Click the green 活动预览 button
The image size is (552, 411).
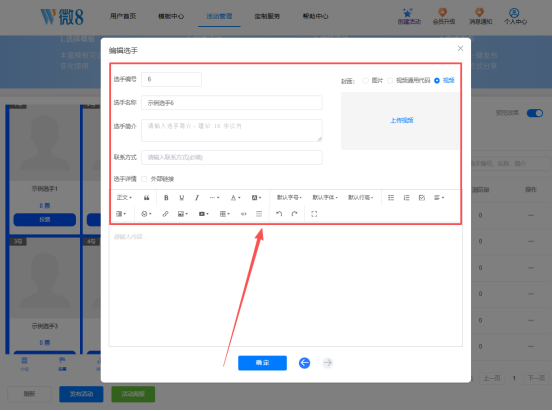(x=133, y=394)
